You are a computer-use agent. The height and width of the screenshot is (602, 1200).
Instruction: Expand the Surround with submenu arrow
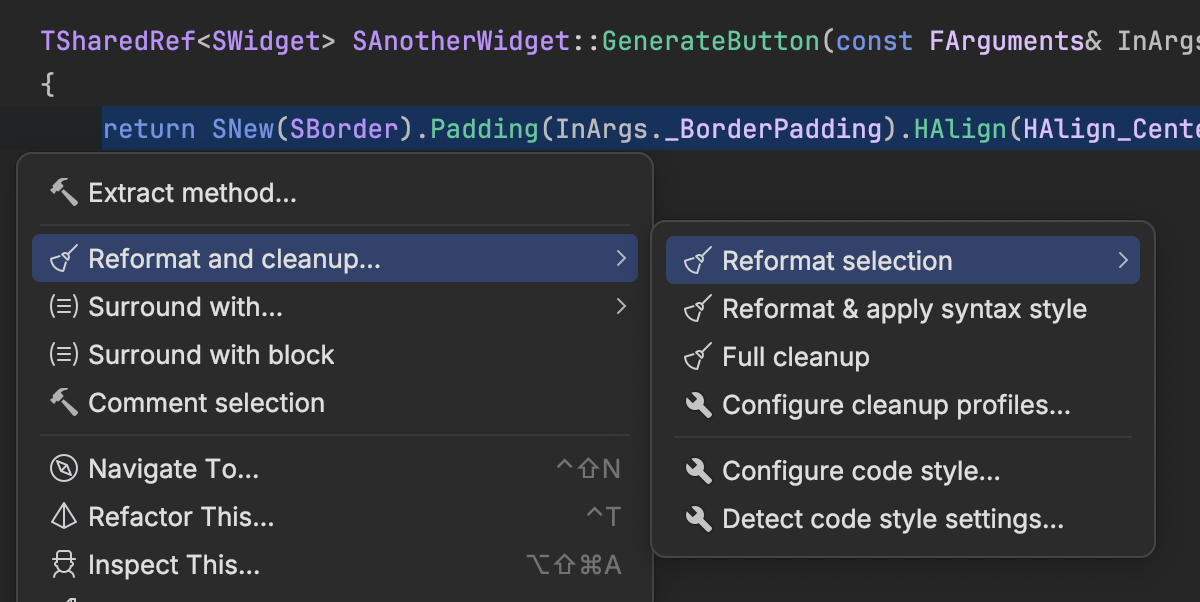point(621,307)
